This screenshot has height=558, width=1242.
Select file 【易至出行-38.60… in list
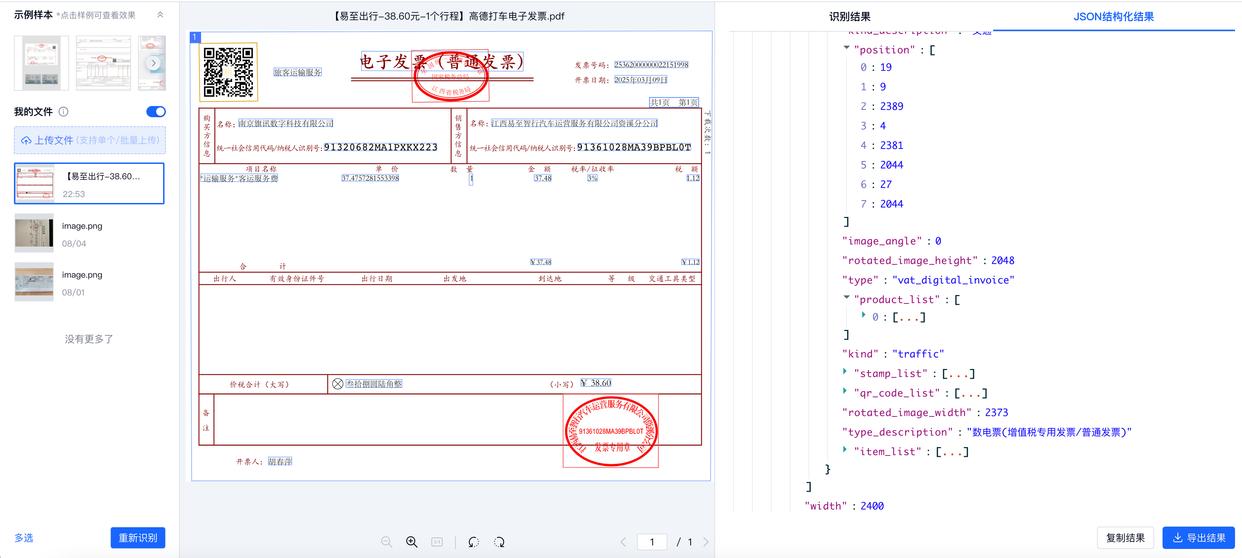(89, 184)
